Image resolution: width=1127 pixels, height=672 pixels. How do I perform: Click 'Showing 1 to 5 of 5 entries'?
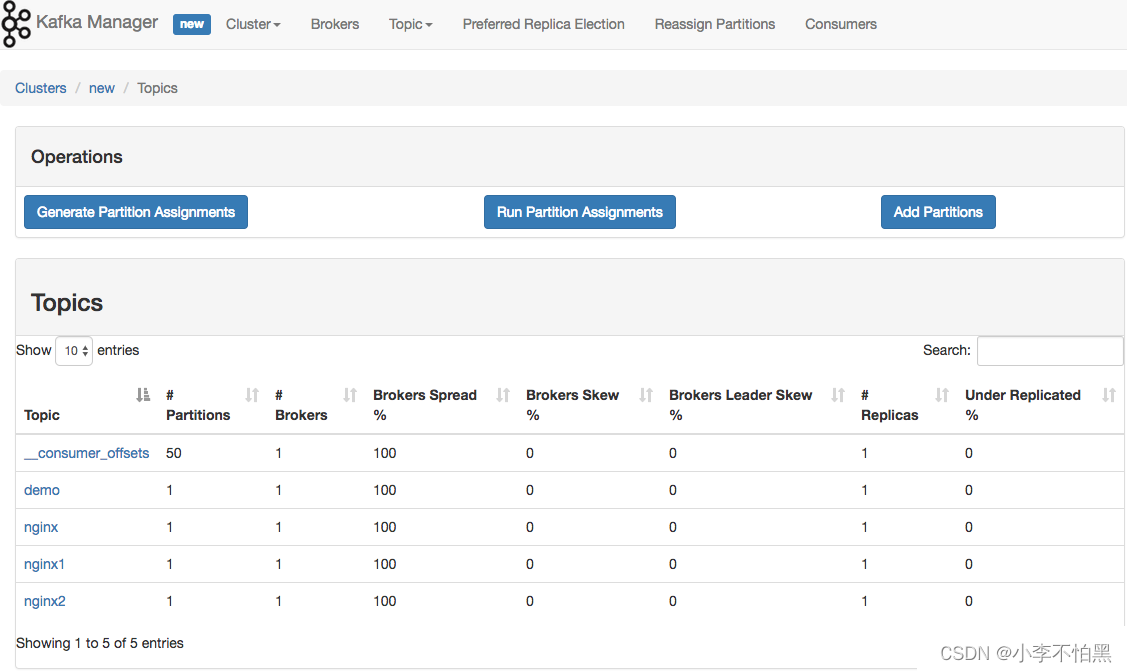click(x=100, y=643)
